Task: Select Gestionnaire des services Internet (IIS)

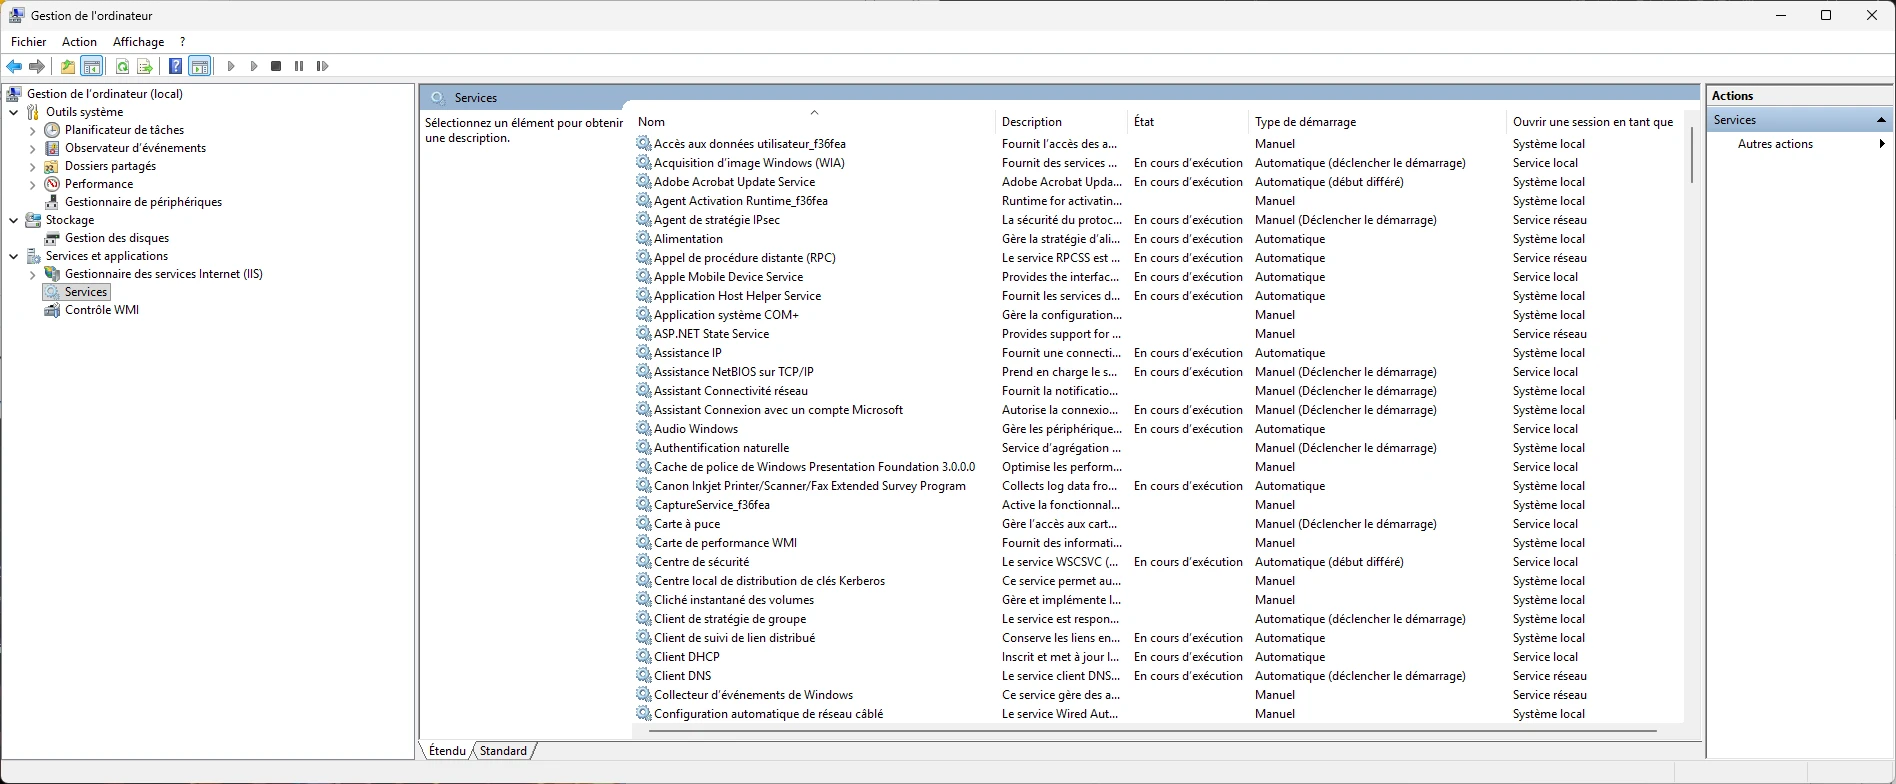Action: click(x=164, y=274)
